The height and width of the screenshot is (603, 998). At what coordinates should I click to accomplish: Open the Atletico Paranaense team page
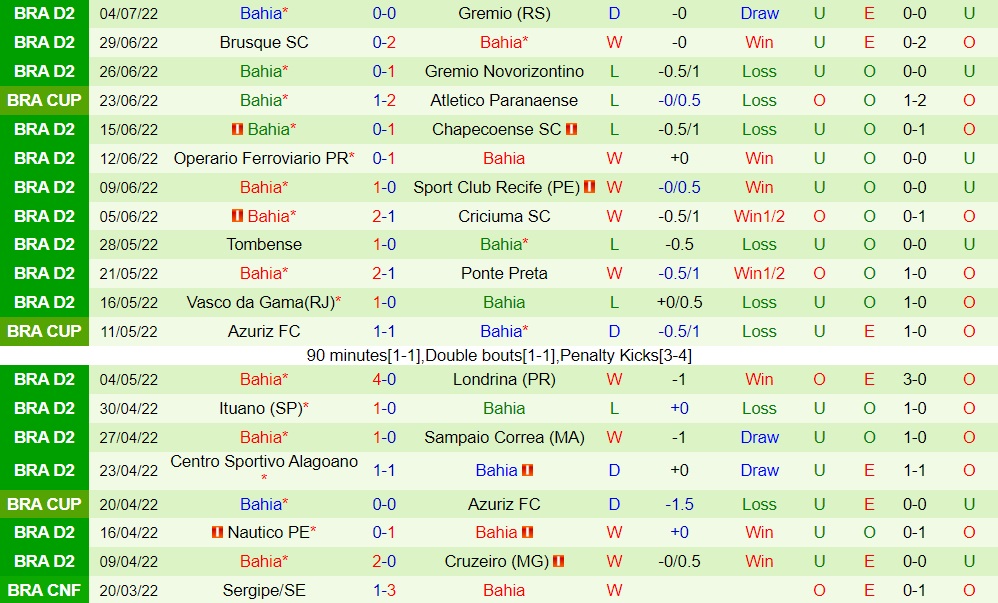pyautogui.click(x=504, y=101)
